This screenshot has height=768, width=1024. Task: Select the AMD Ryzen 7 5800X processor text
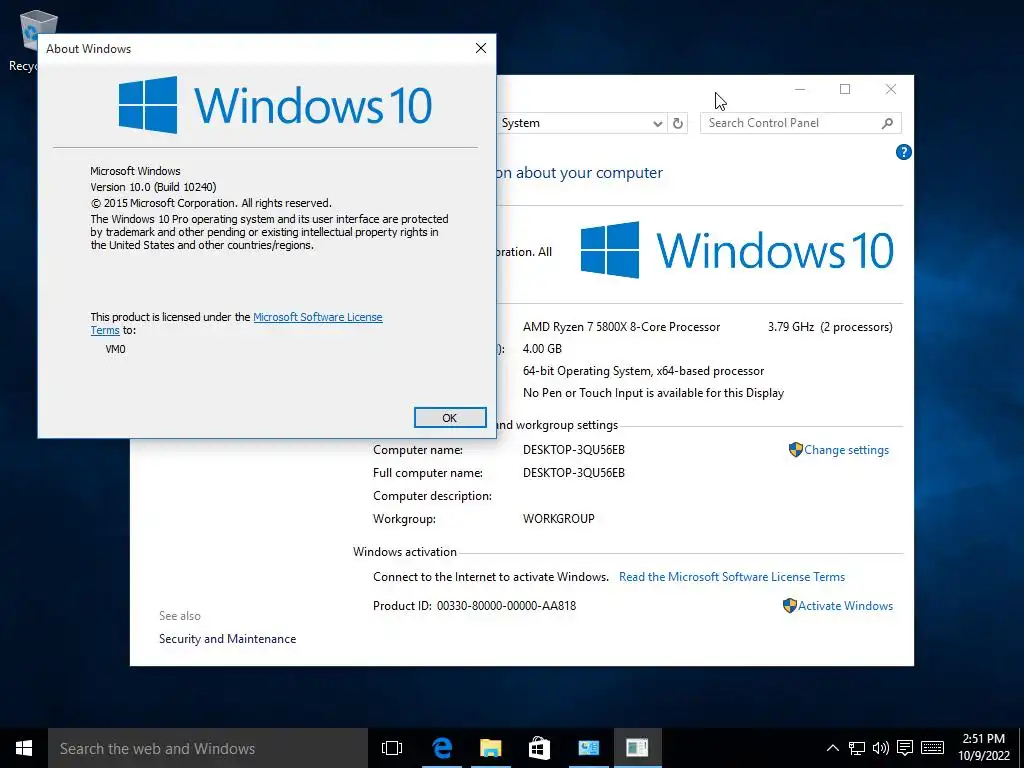[x=621, y=327]
